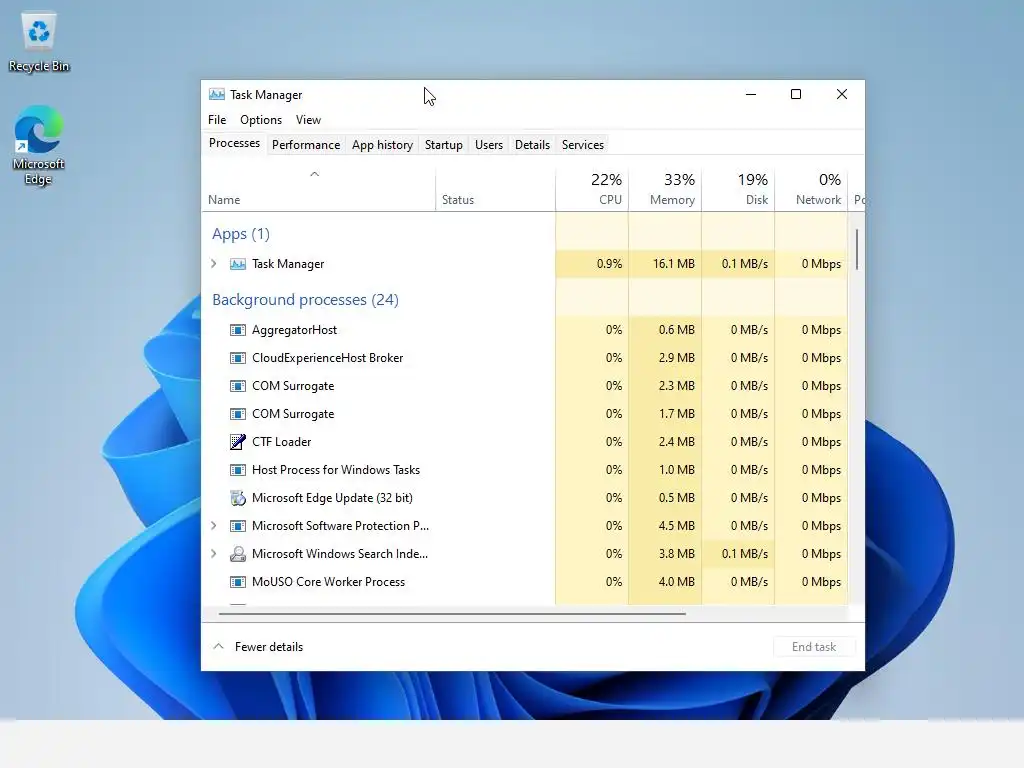
Task: Click Task Manager's 16.1 MB memory cell
Action: coord(665,264)
